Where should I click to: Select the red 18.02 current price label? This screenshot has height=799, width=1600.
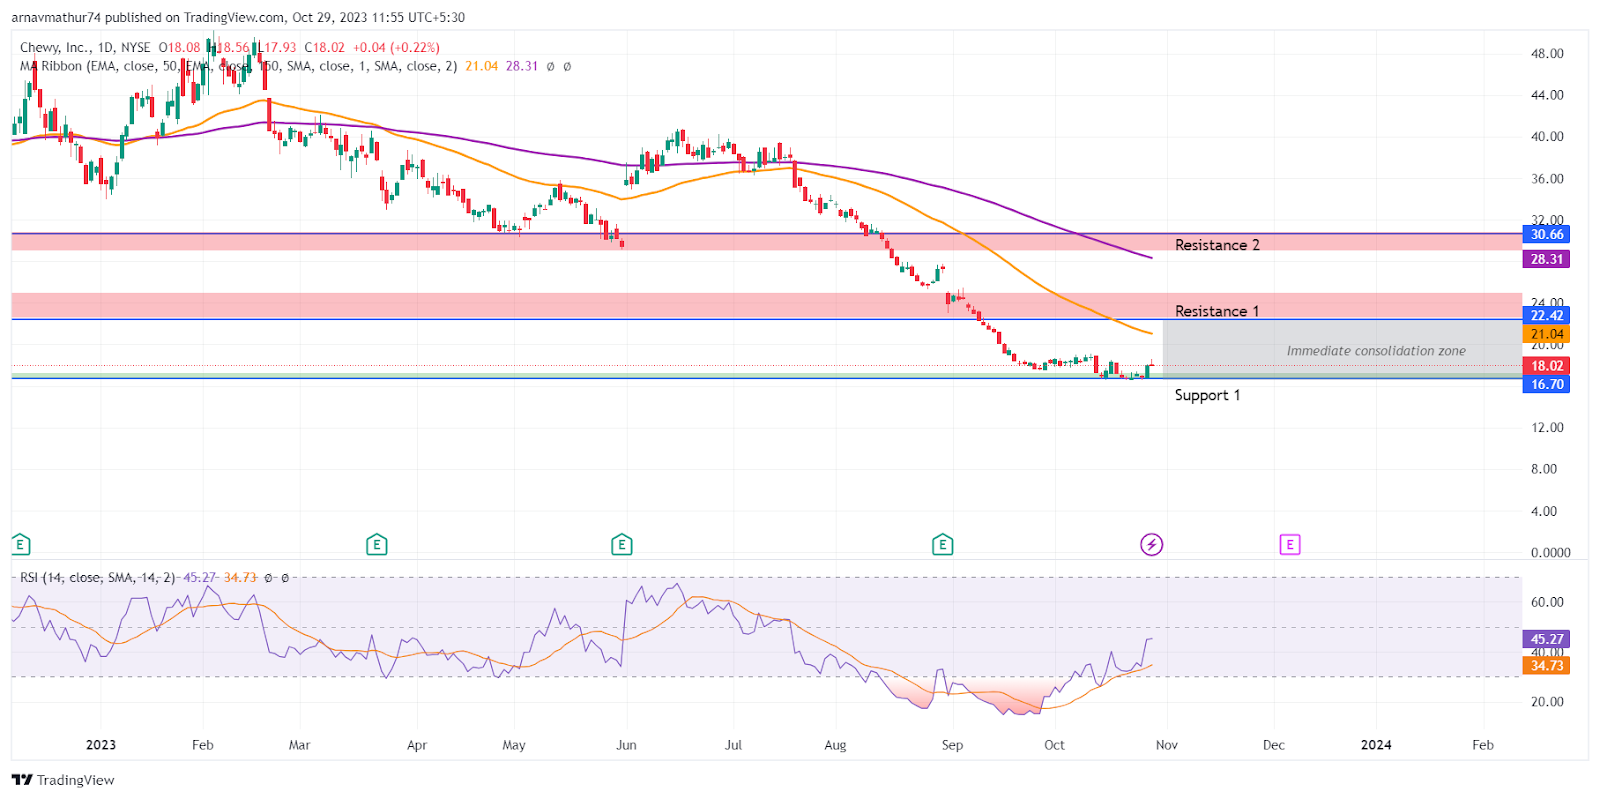pyautogui.click(x=1546, y=366)
